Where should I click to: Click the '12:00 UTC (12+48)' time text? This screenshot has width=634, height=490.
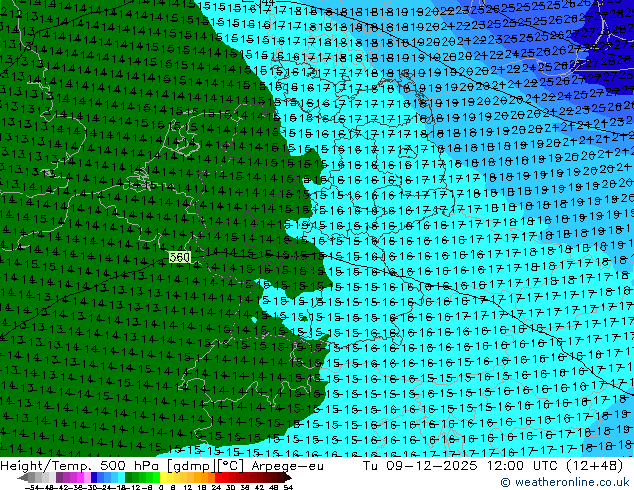click(x=555, y=466)
